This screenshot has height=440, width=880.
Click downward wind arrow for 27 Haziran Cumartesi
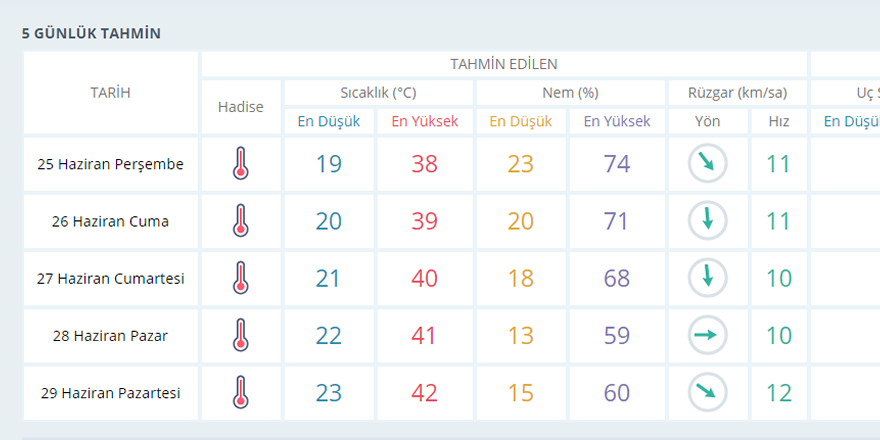point(708,278)
